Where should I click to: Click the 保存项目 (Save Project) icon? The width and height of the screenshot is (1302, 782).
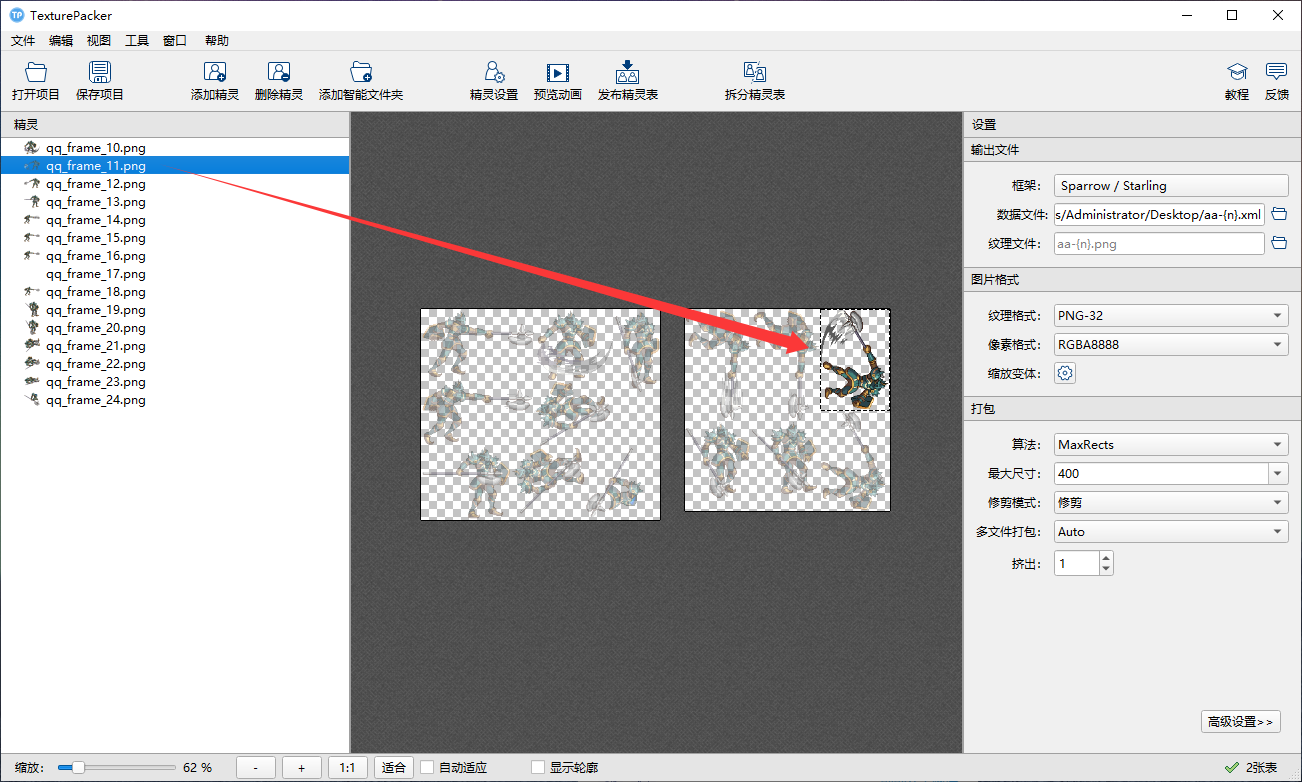pos(100,73)
